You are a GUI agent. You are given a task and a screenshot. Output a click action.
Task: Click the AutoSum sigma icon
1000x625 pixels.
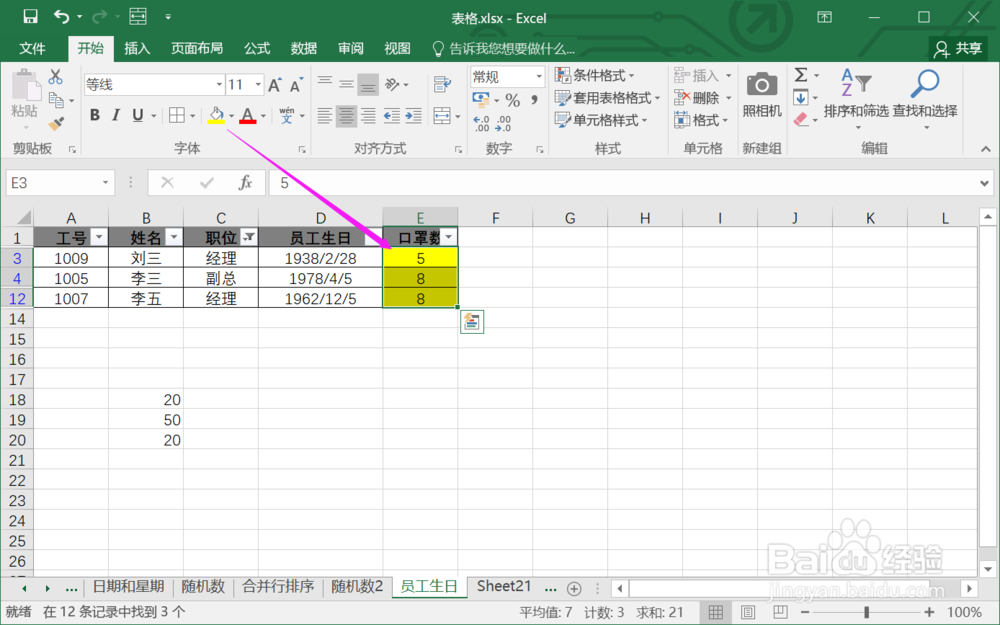801,75
